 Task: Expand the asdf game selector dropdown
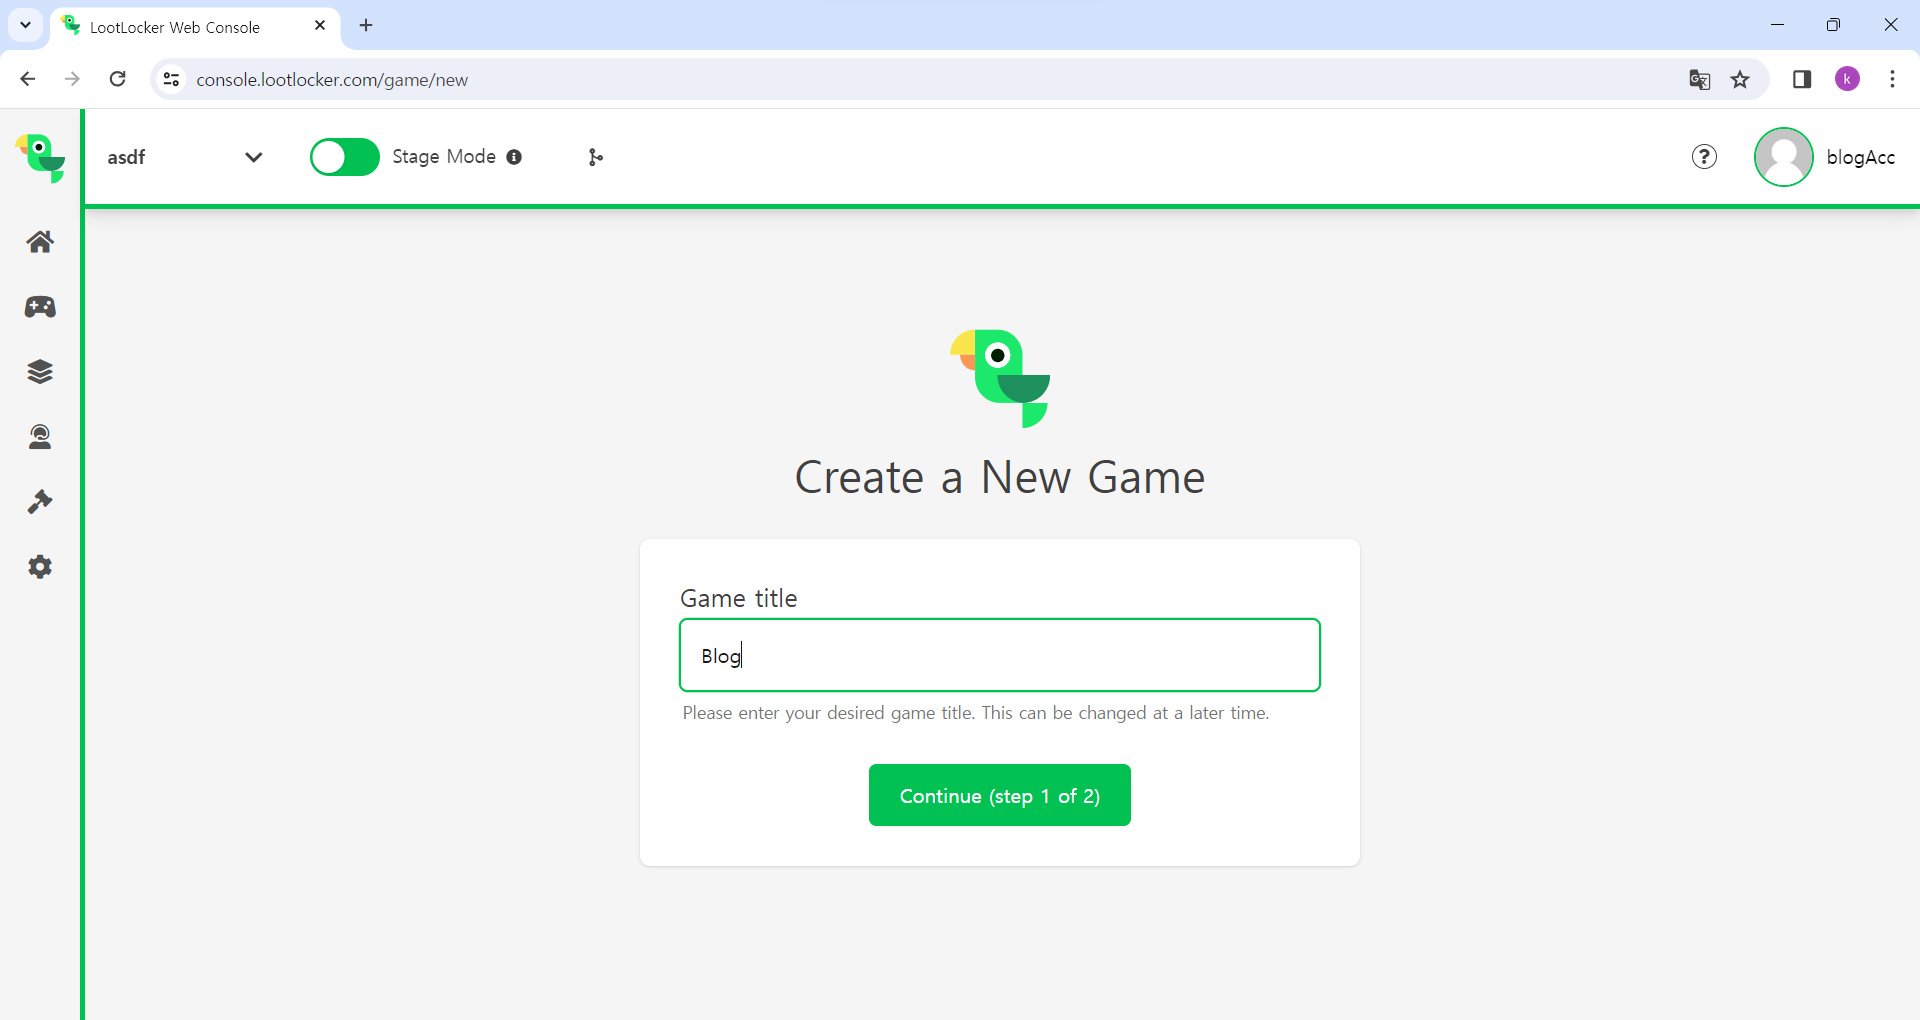pos(185,157)
